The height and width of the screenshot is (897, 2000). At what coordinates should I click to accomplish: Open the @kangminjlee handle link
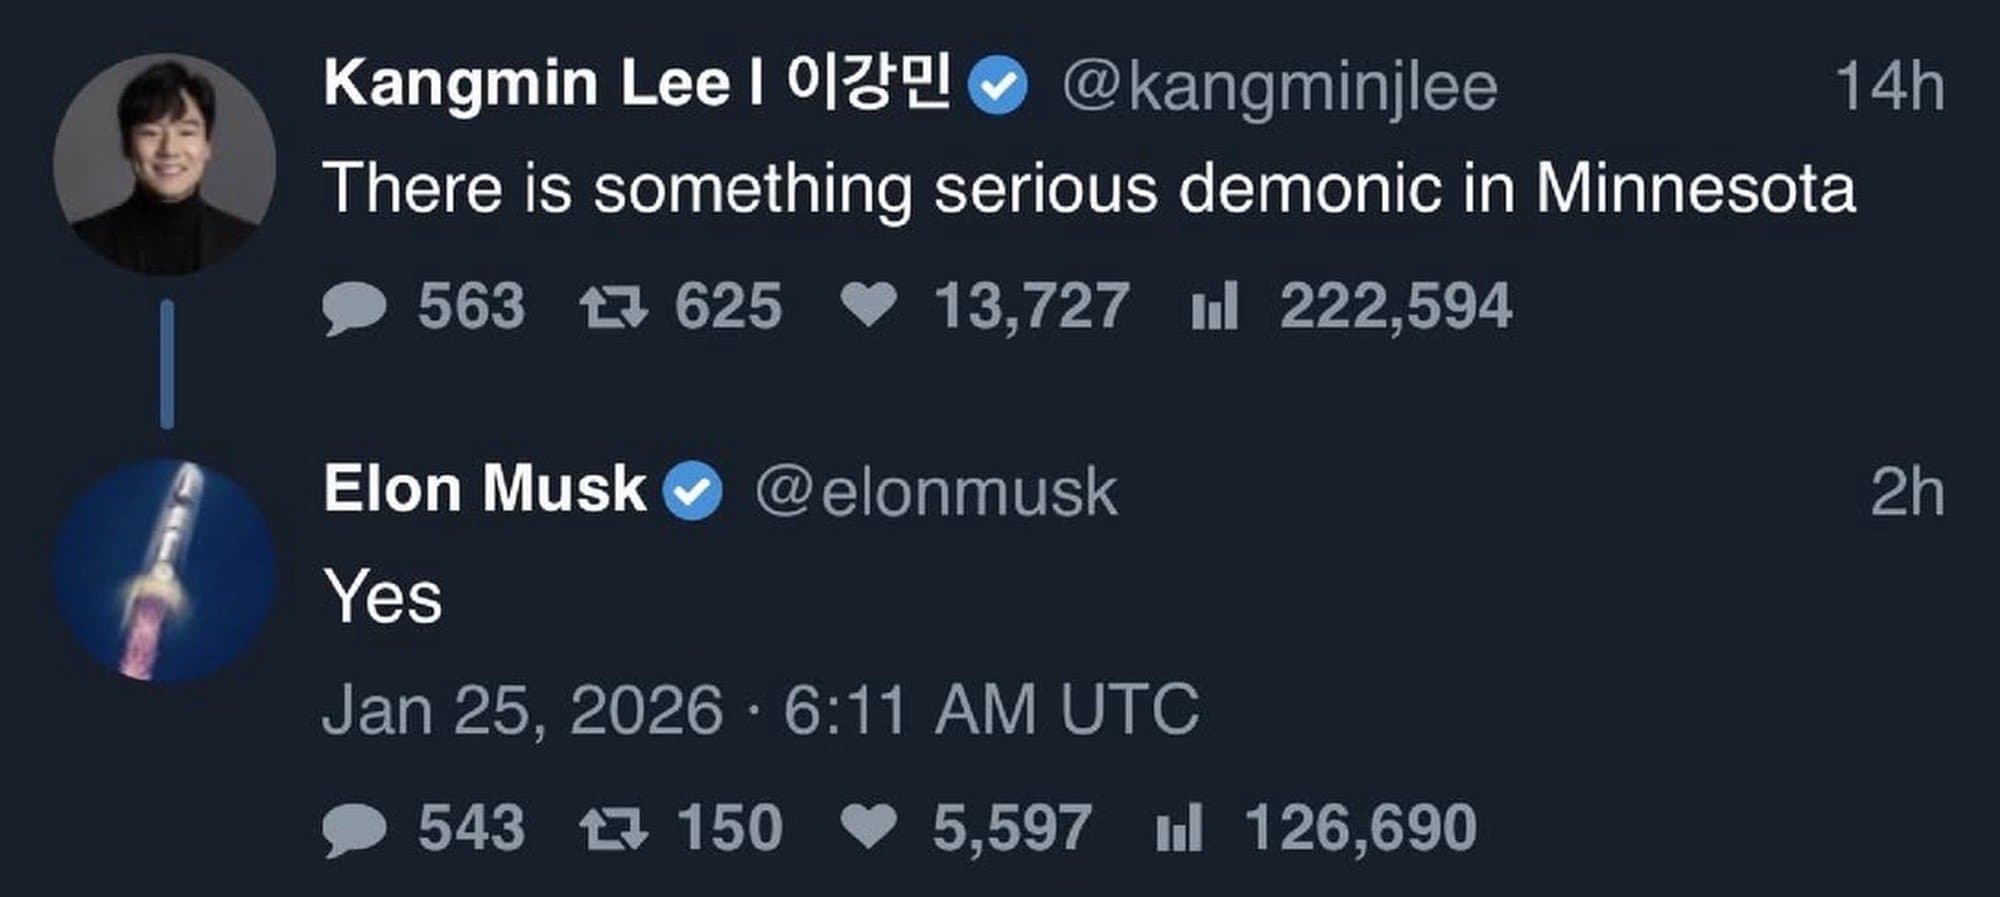click(x=1280, y=87)
